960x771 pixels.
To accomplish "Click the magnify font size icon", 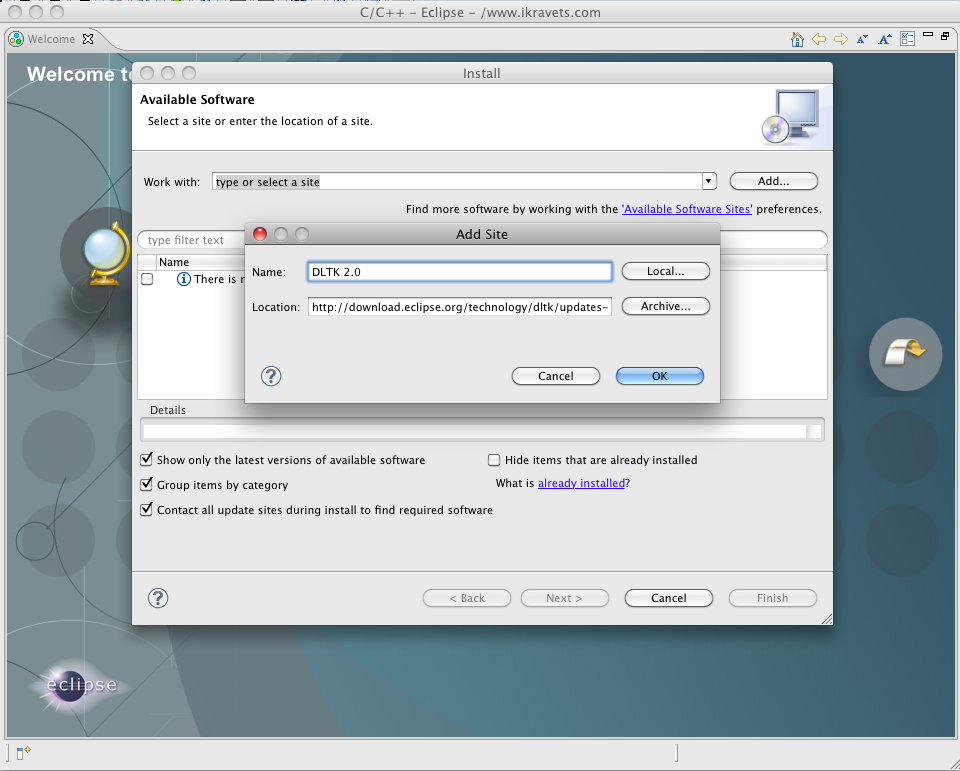I will [885, 39].
